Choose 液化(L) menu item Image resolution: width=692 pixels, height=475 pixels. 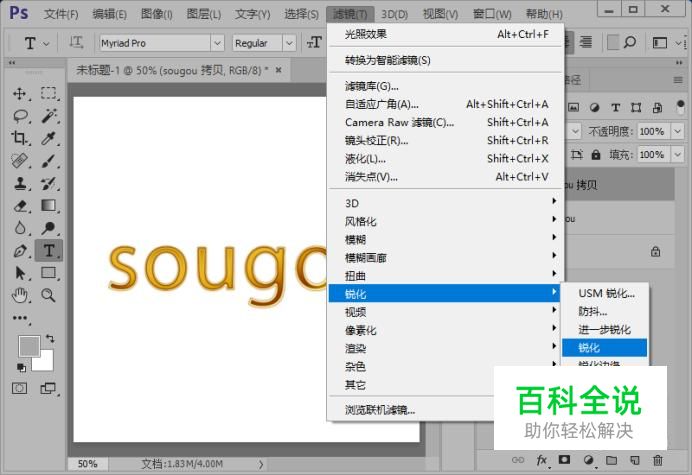point(445,158)
